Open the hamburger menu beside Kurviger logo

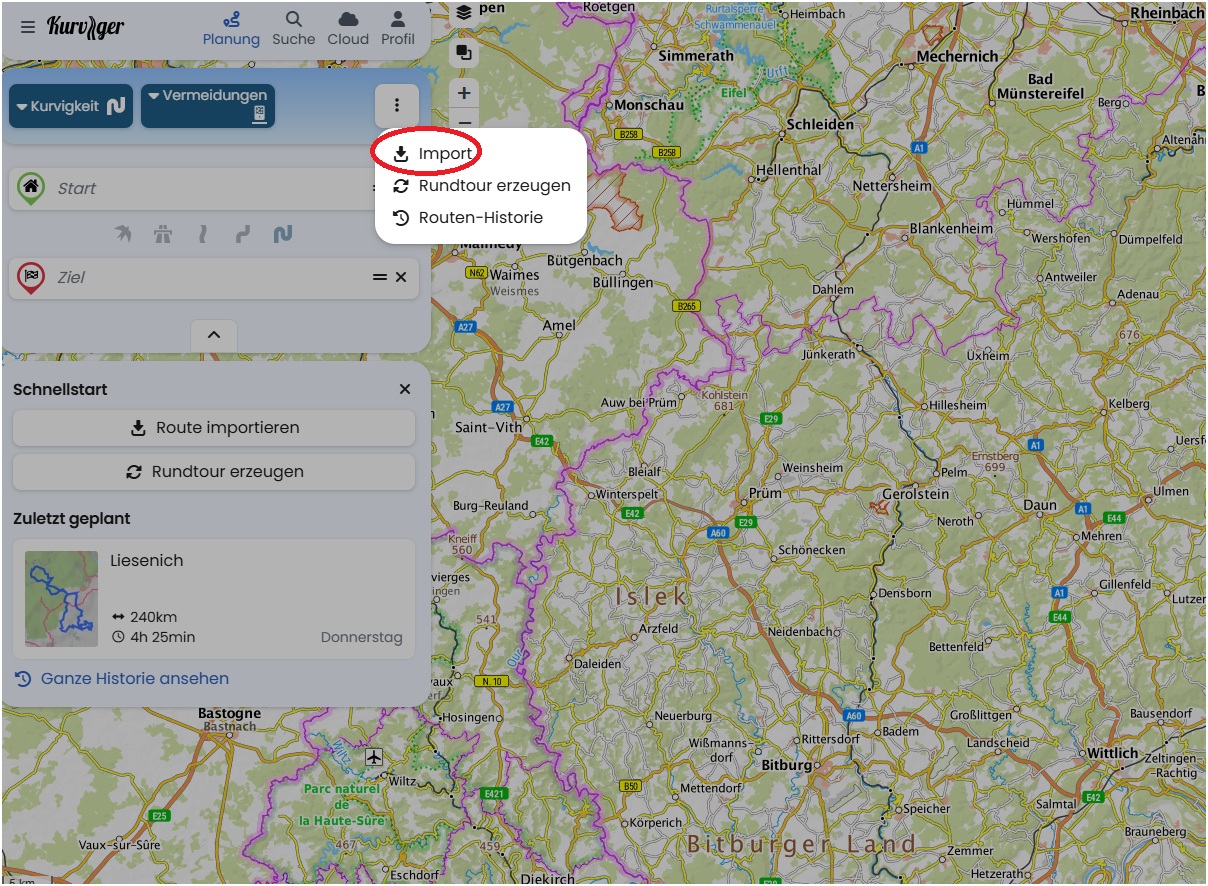27,27
